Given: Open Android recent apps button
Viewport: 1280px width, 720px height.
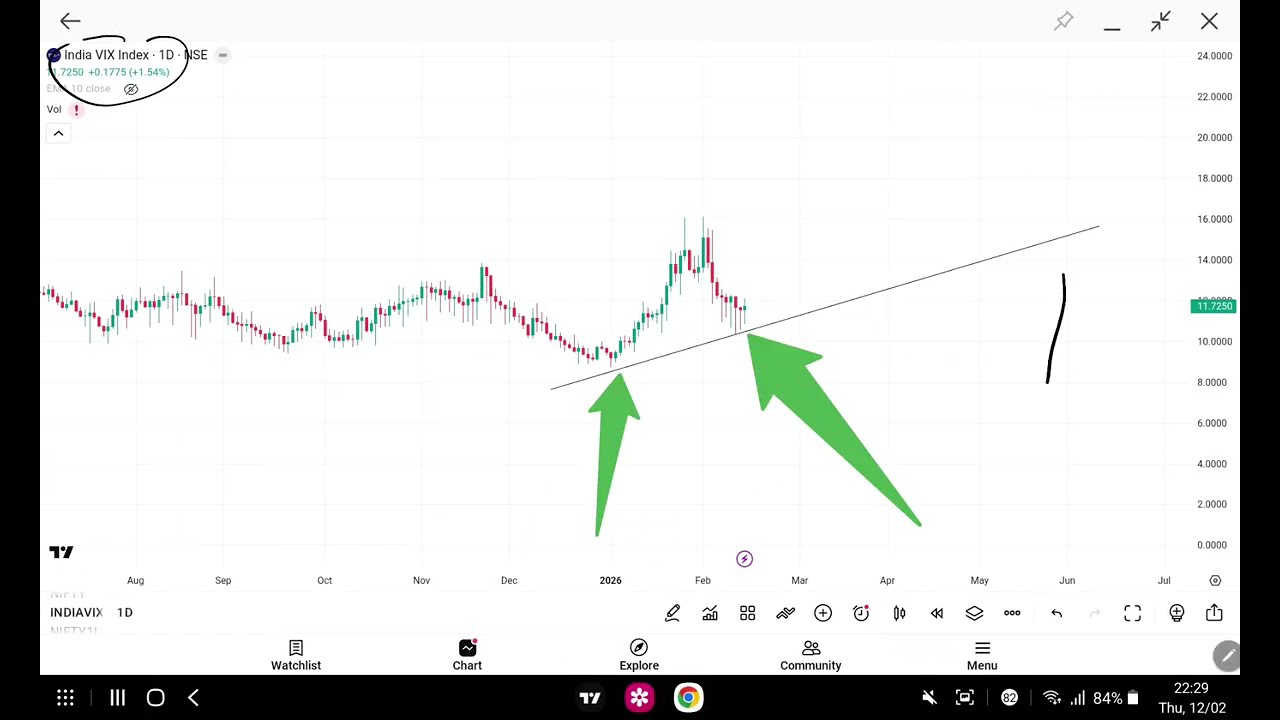Looking at the screenshot, I should (117, 698).
